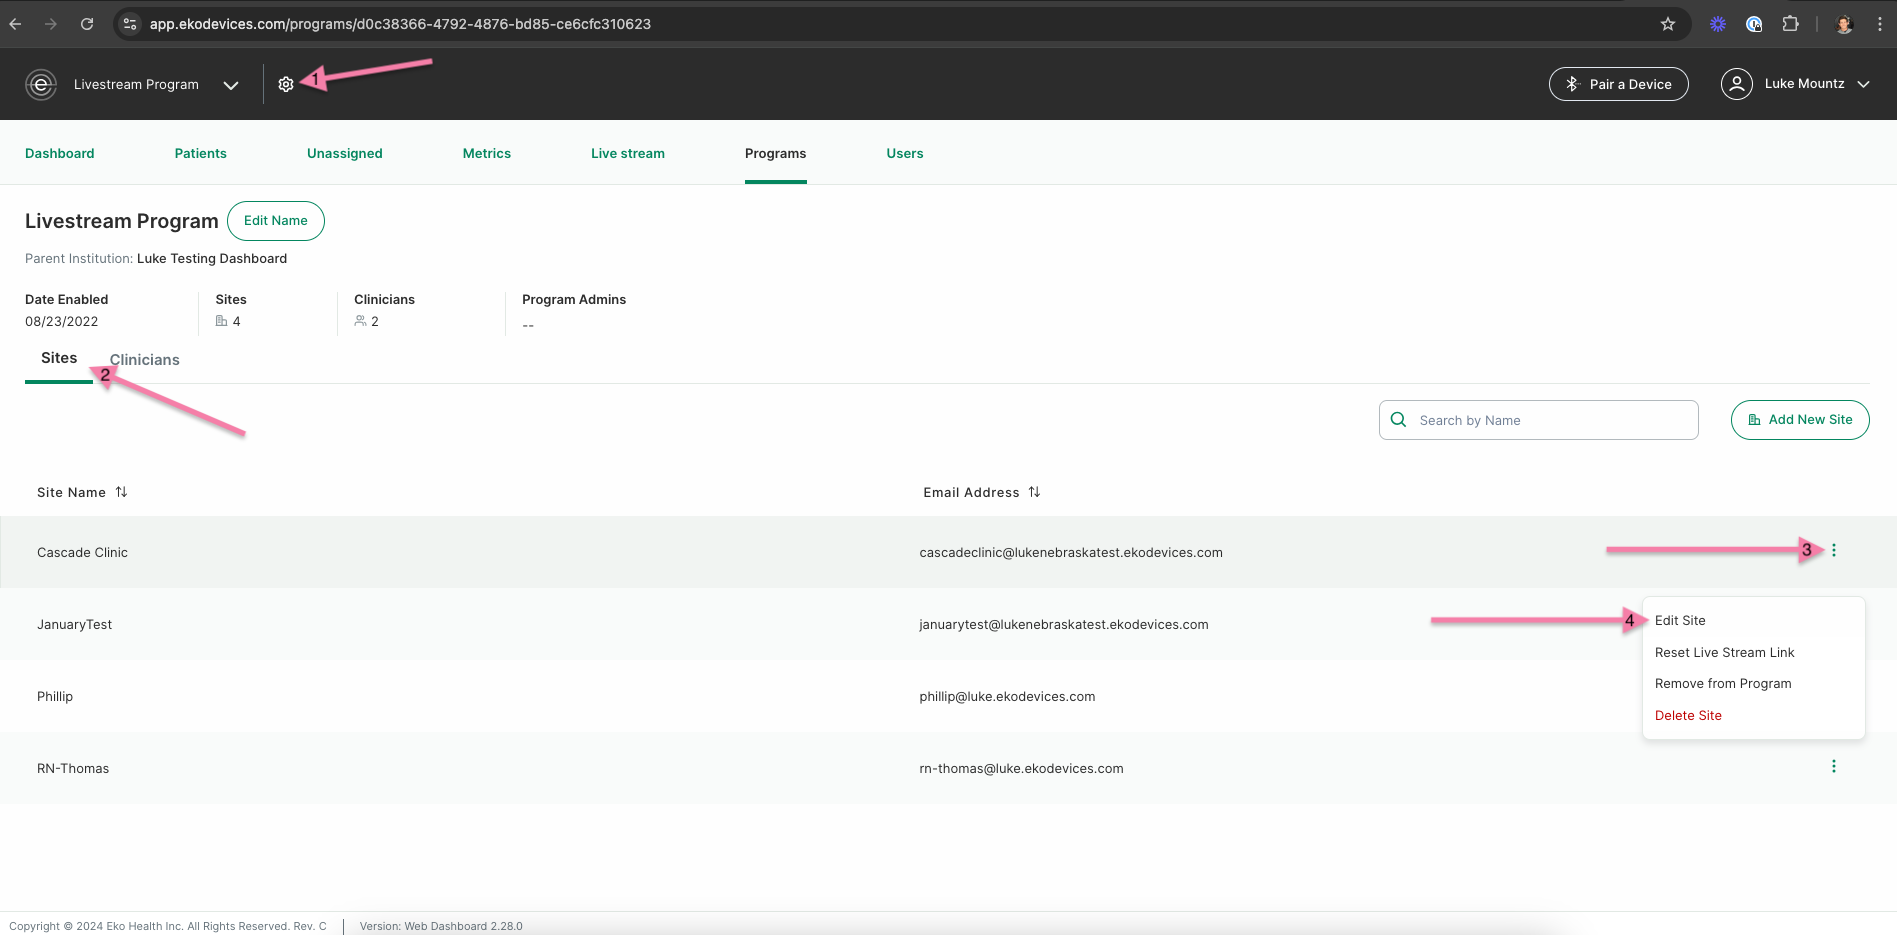This screenshot has height=935, width=1897.
Task: Click the blue circular extension icon
Action: (1754, 24)
